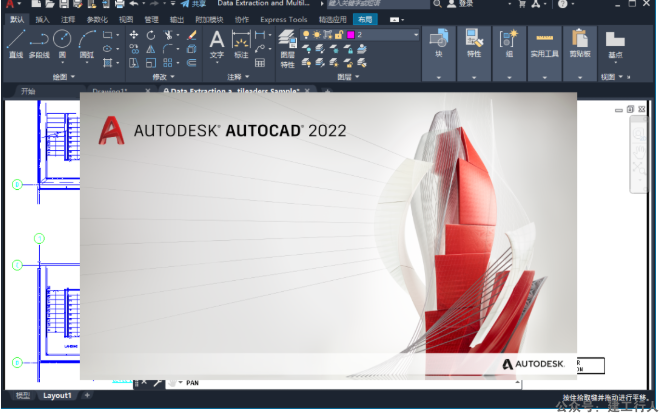
Task: Click the Array tool icon
Action: pyautogui.click(x=168, y=63)
